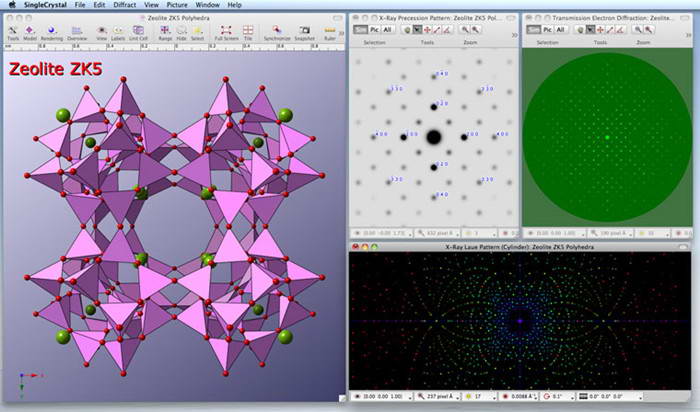Select angle measure tool in Precession Pattern window
The image size is (700, 412).
tap(448, 29)
